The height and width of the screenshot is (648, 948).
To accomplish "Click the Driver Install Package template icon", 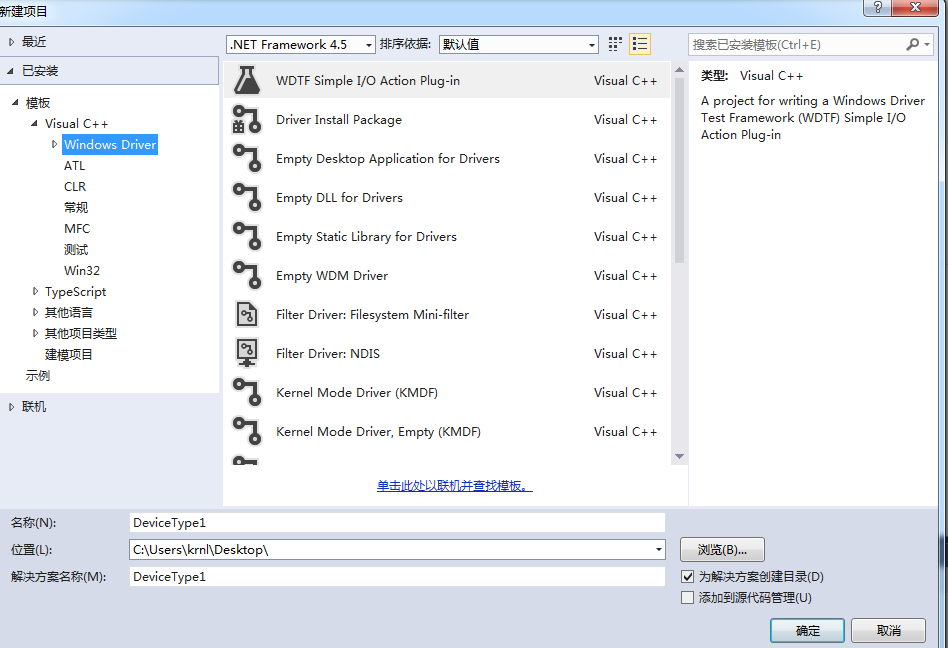I will click(x=246, y=120).
